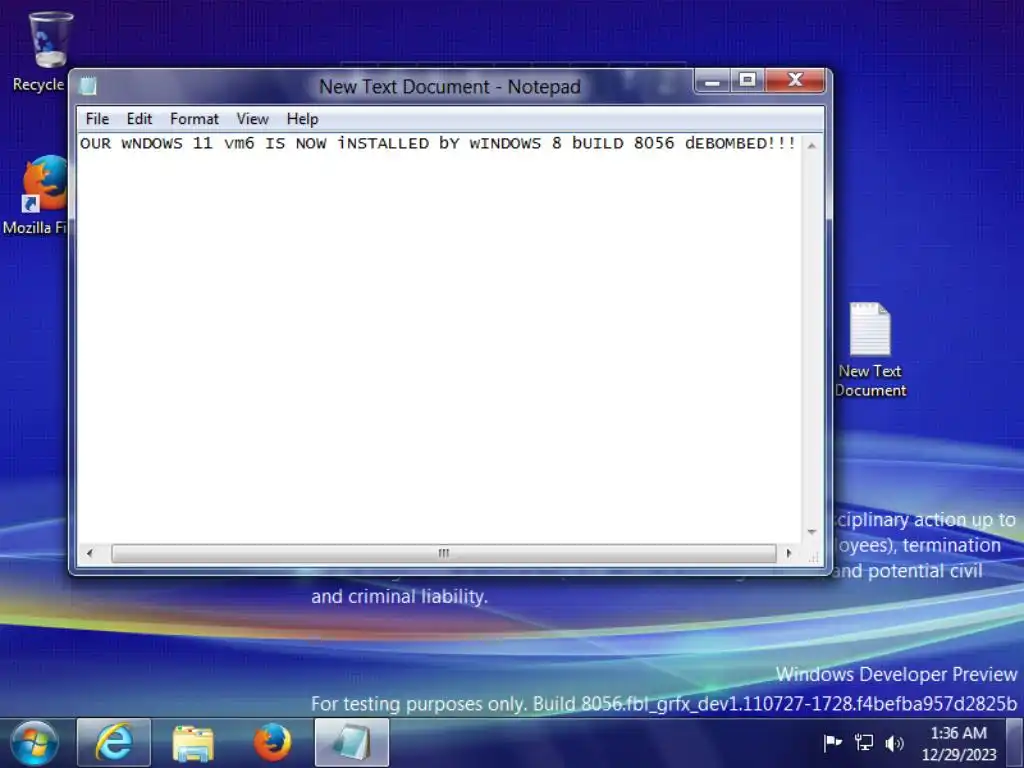
Task: Select the New Text Document desktop file
Action: pyautogui.click(x=870, y=350)
